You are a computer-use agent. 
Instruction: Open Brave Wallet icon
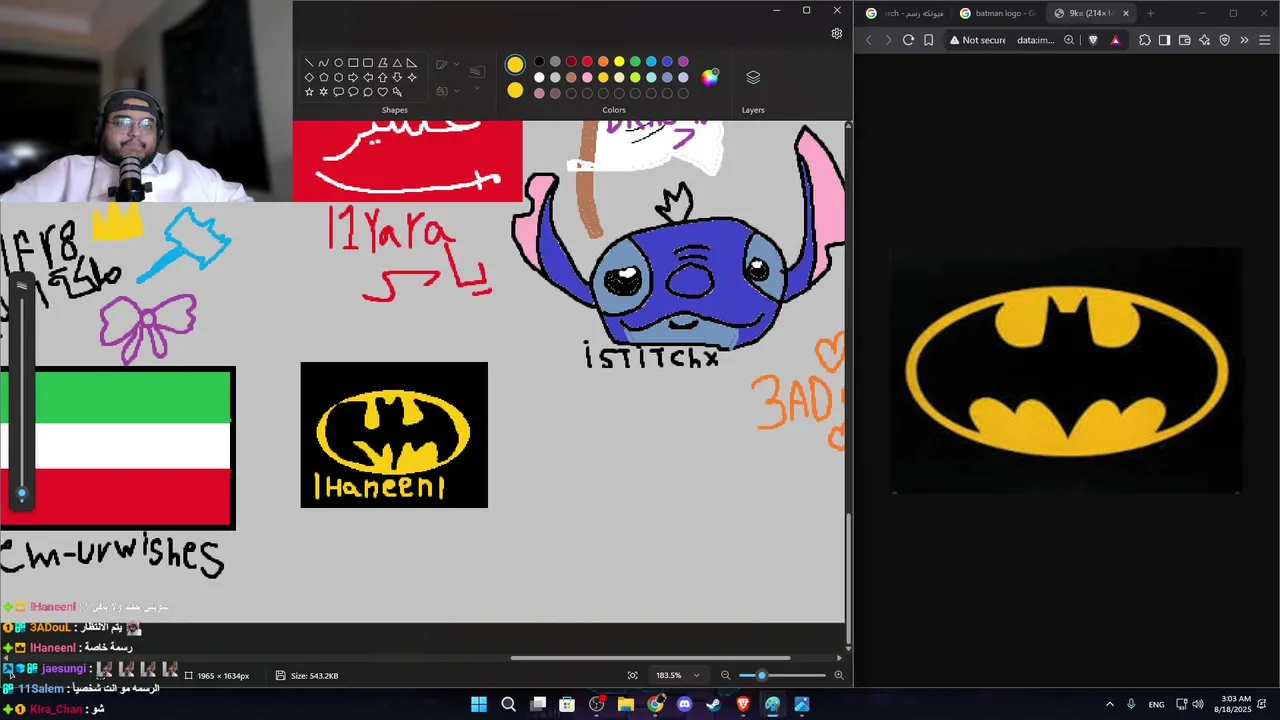point(1185,40)
